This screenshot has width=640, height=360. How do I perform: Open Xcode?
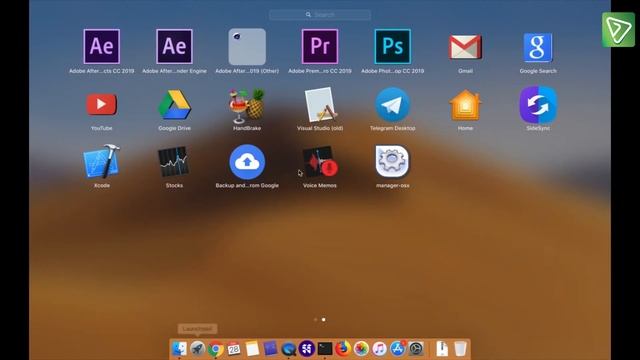102,162
